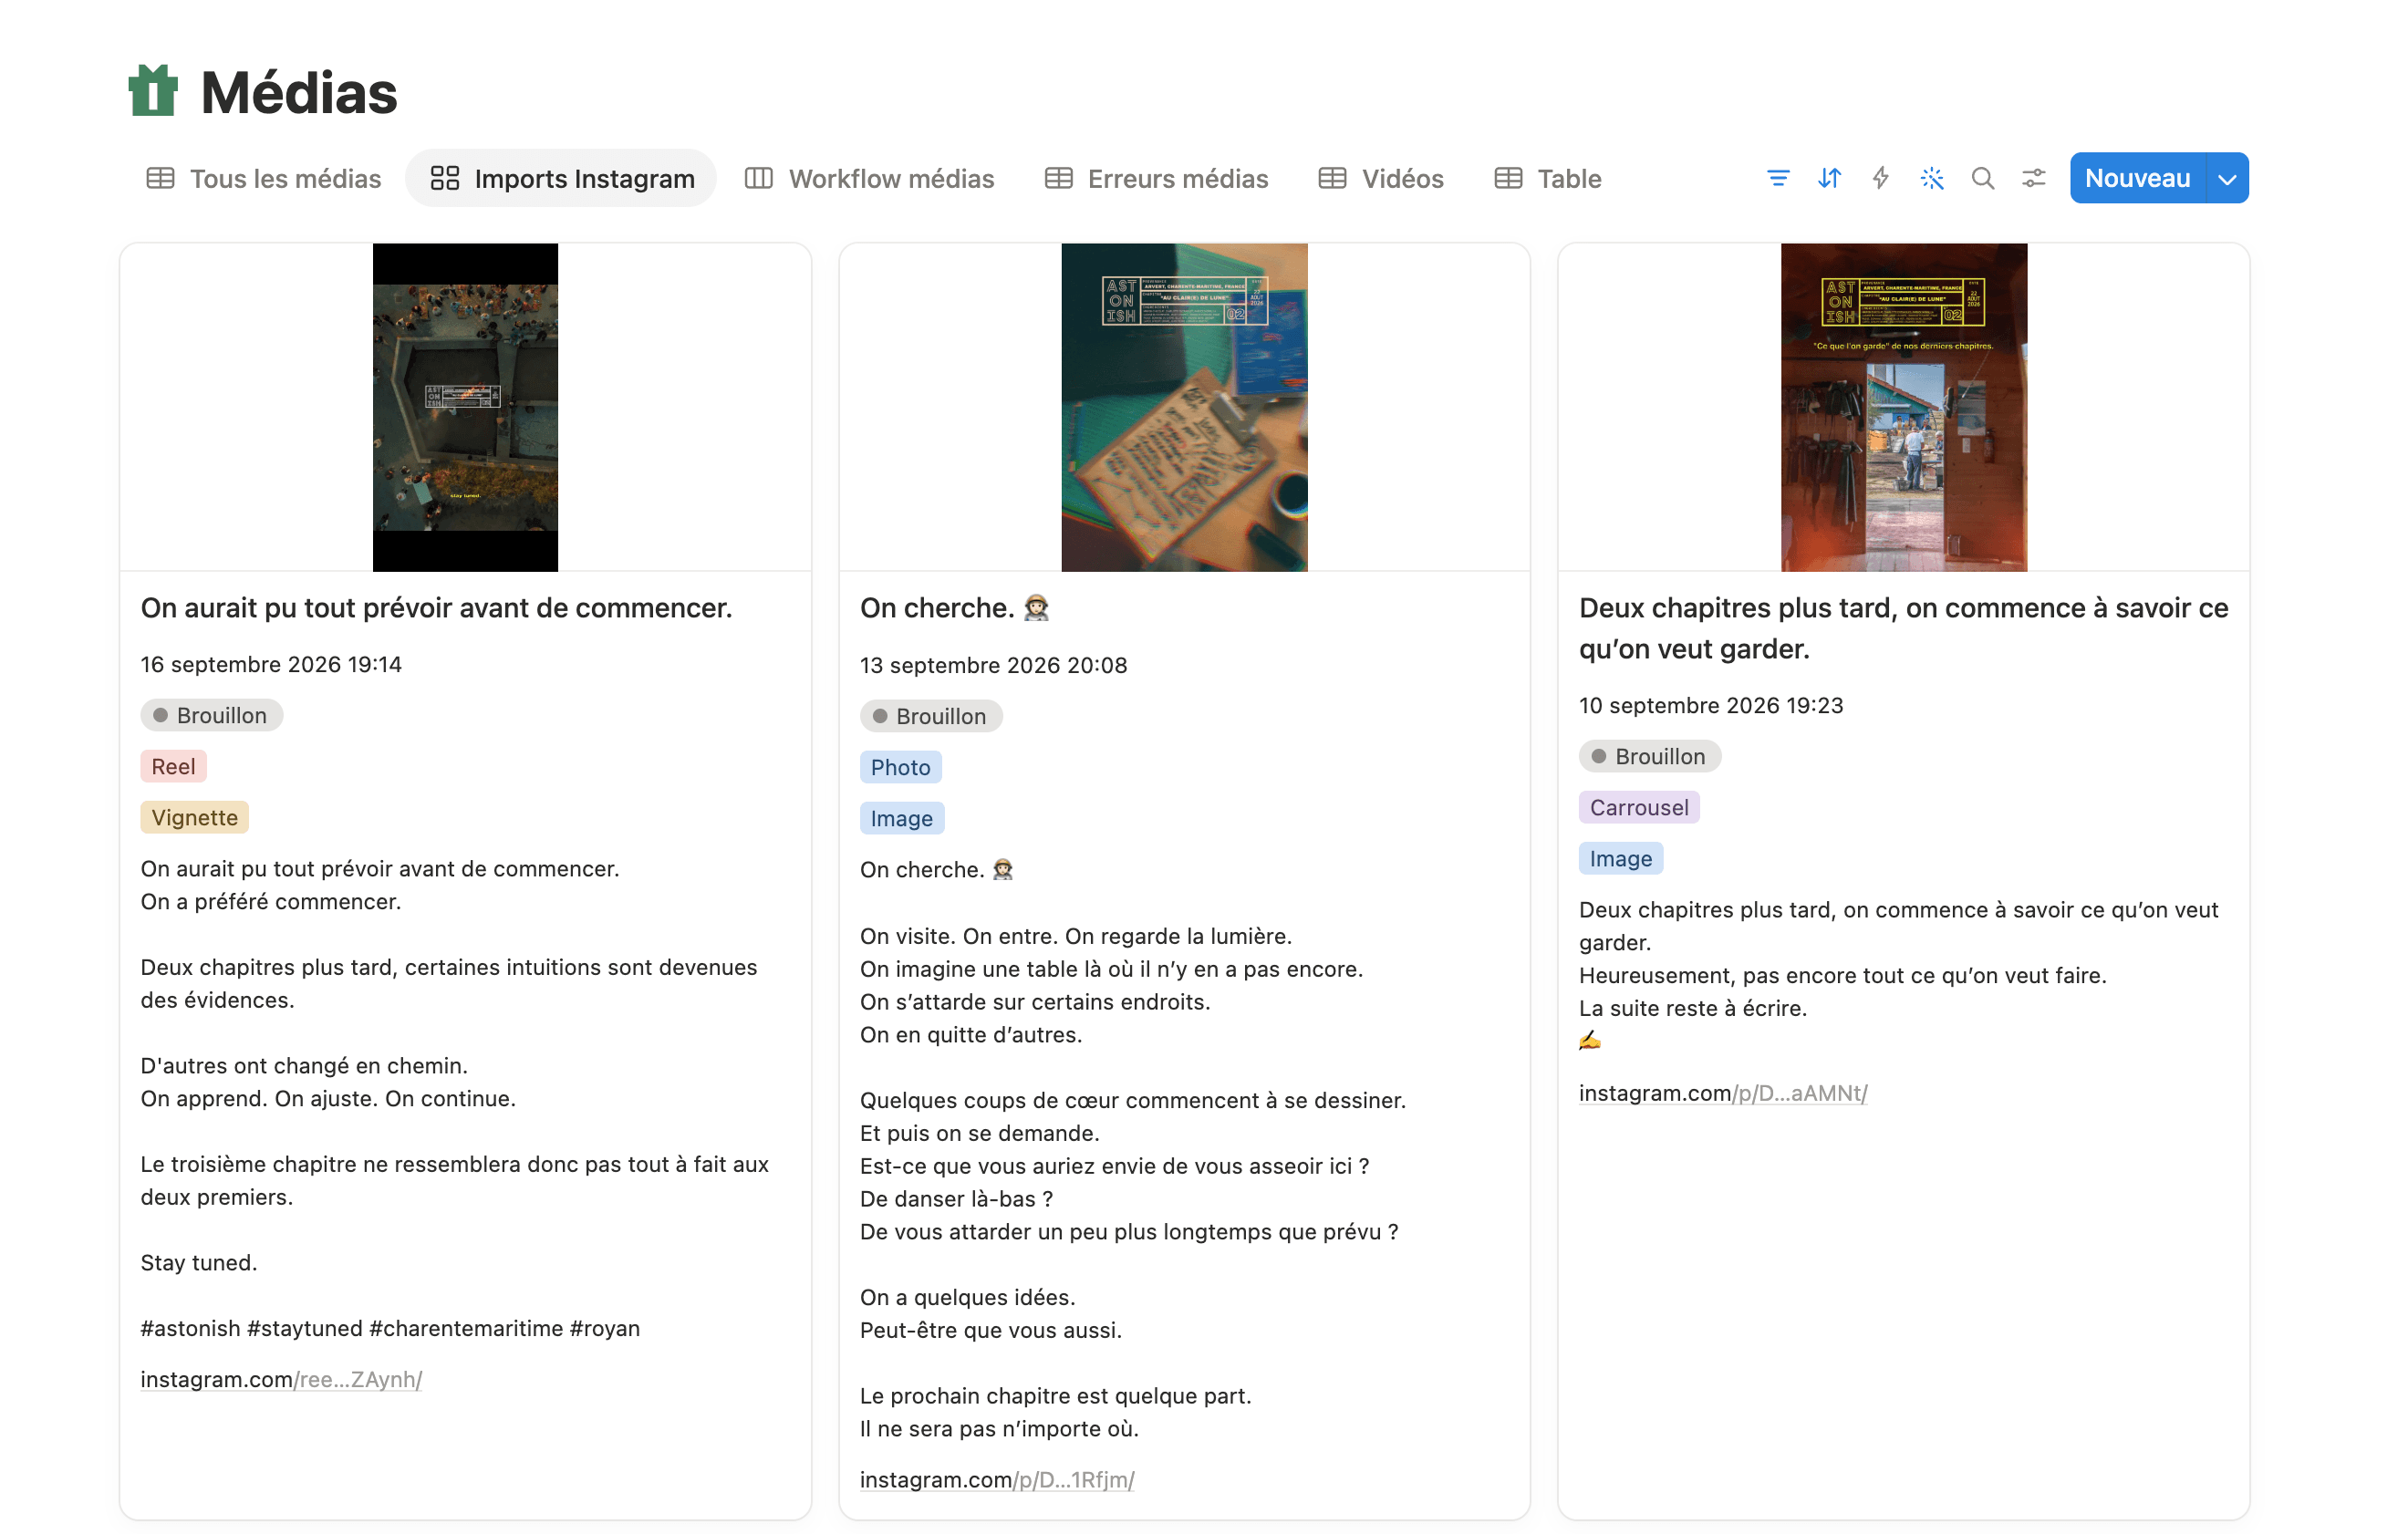Click board icon of Workflow médias
Viewport: 2408px width, 1534px height.
[758, 178]
